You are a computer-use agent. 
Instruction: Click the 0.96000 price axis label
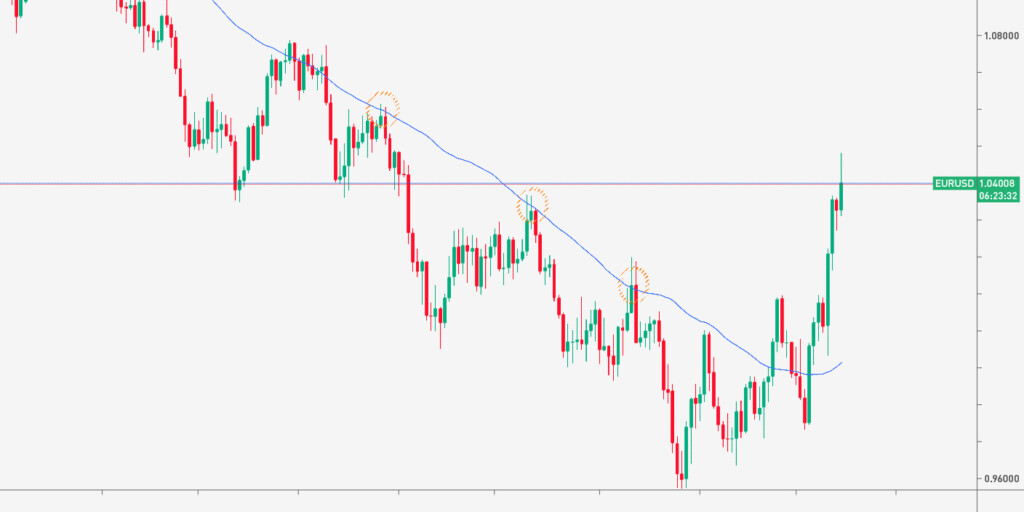[1000, 478]
